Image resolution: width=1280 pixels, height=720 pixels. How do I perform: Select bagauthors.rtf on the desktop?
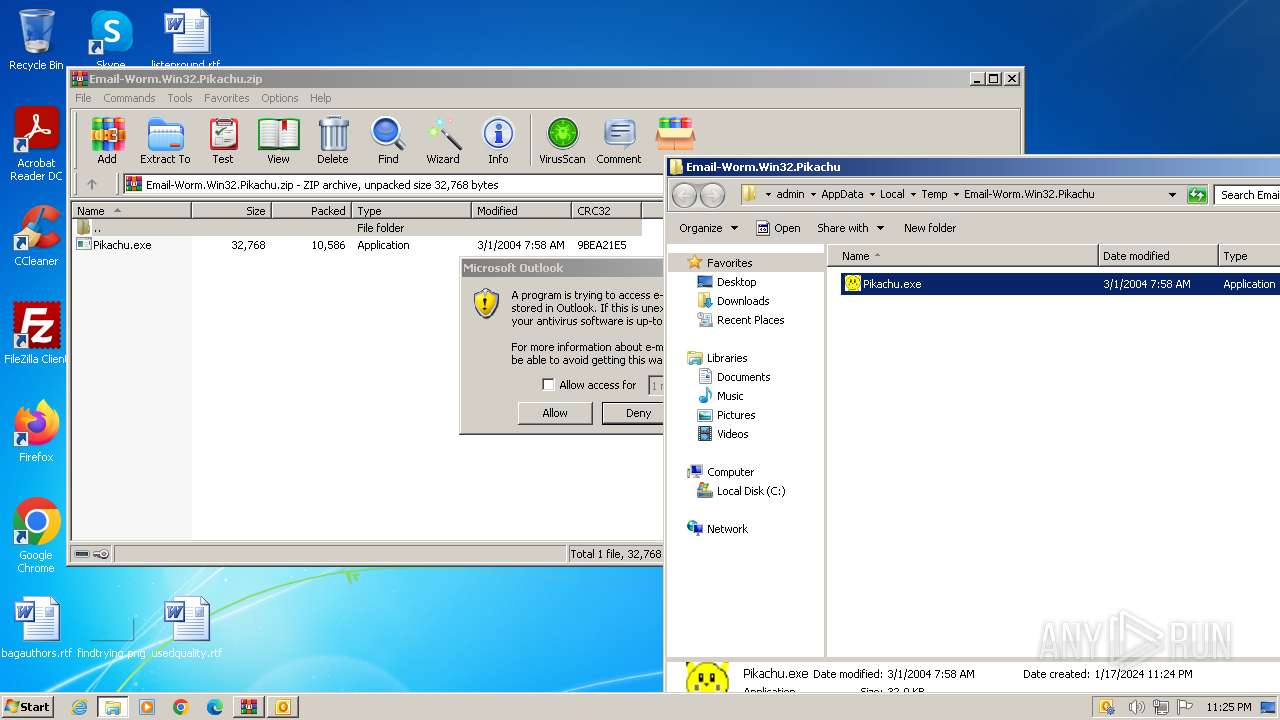coord(37,628)
